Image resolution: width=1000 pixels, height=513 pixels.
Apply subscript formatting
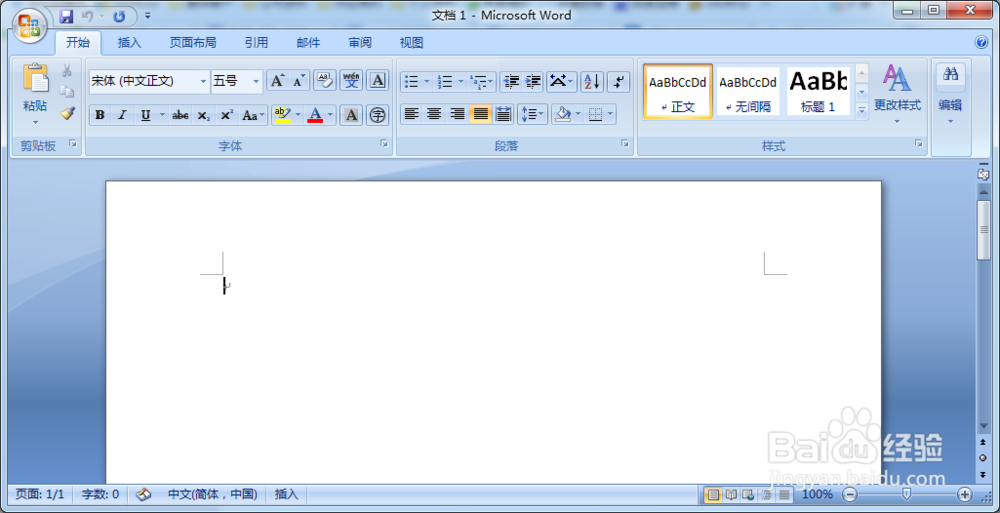(x=203, y=115)
